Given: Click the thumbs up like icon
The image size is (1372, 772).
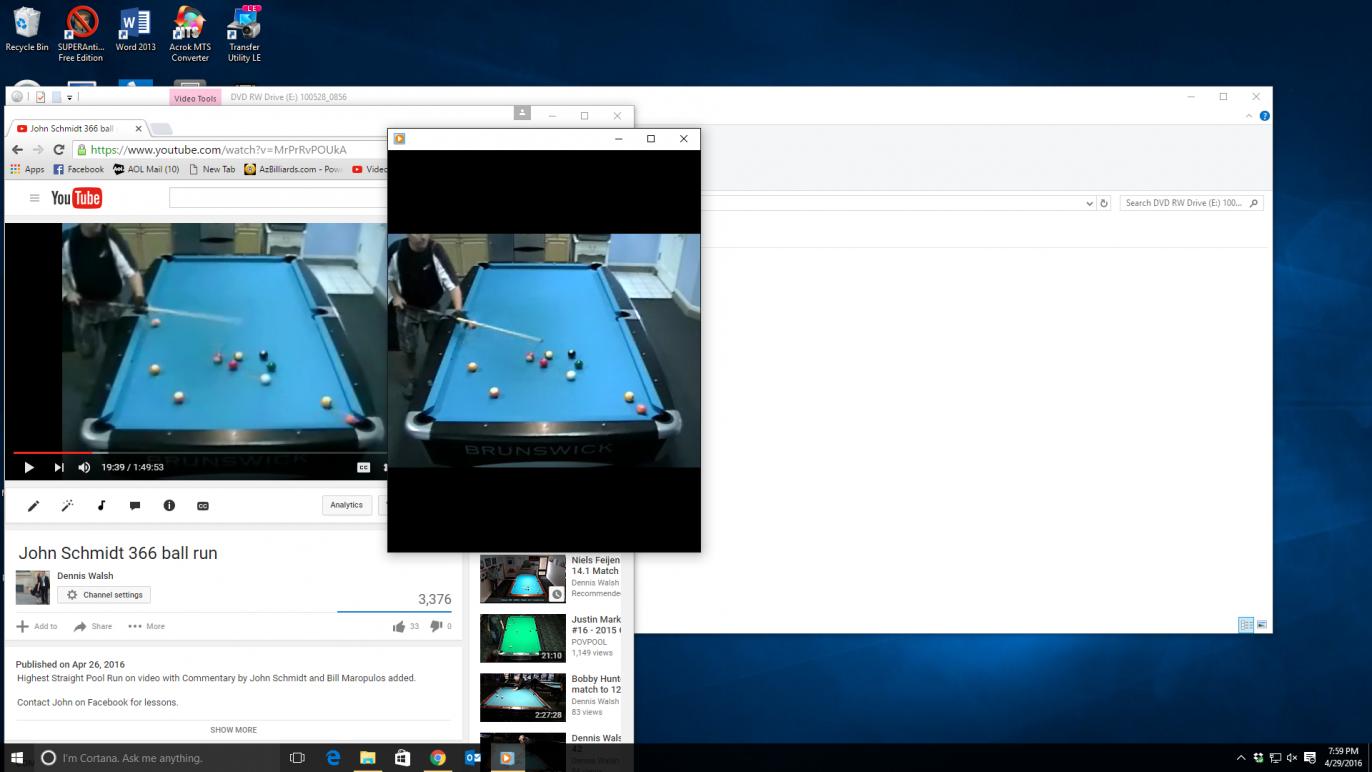Looking at the screenshot, I should tap(399, 626).
